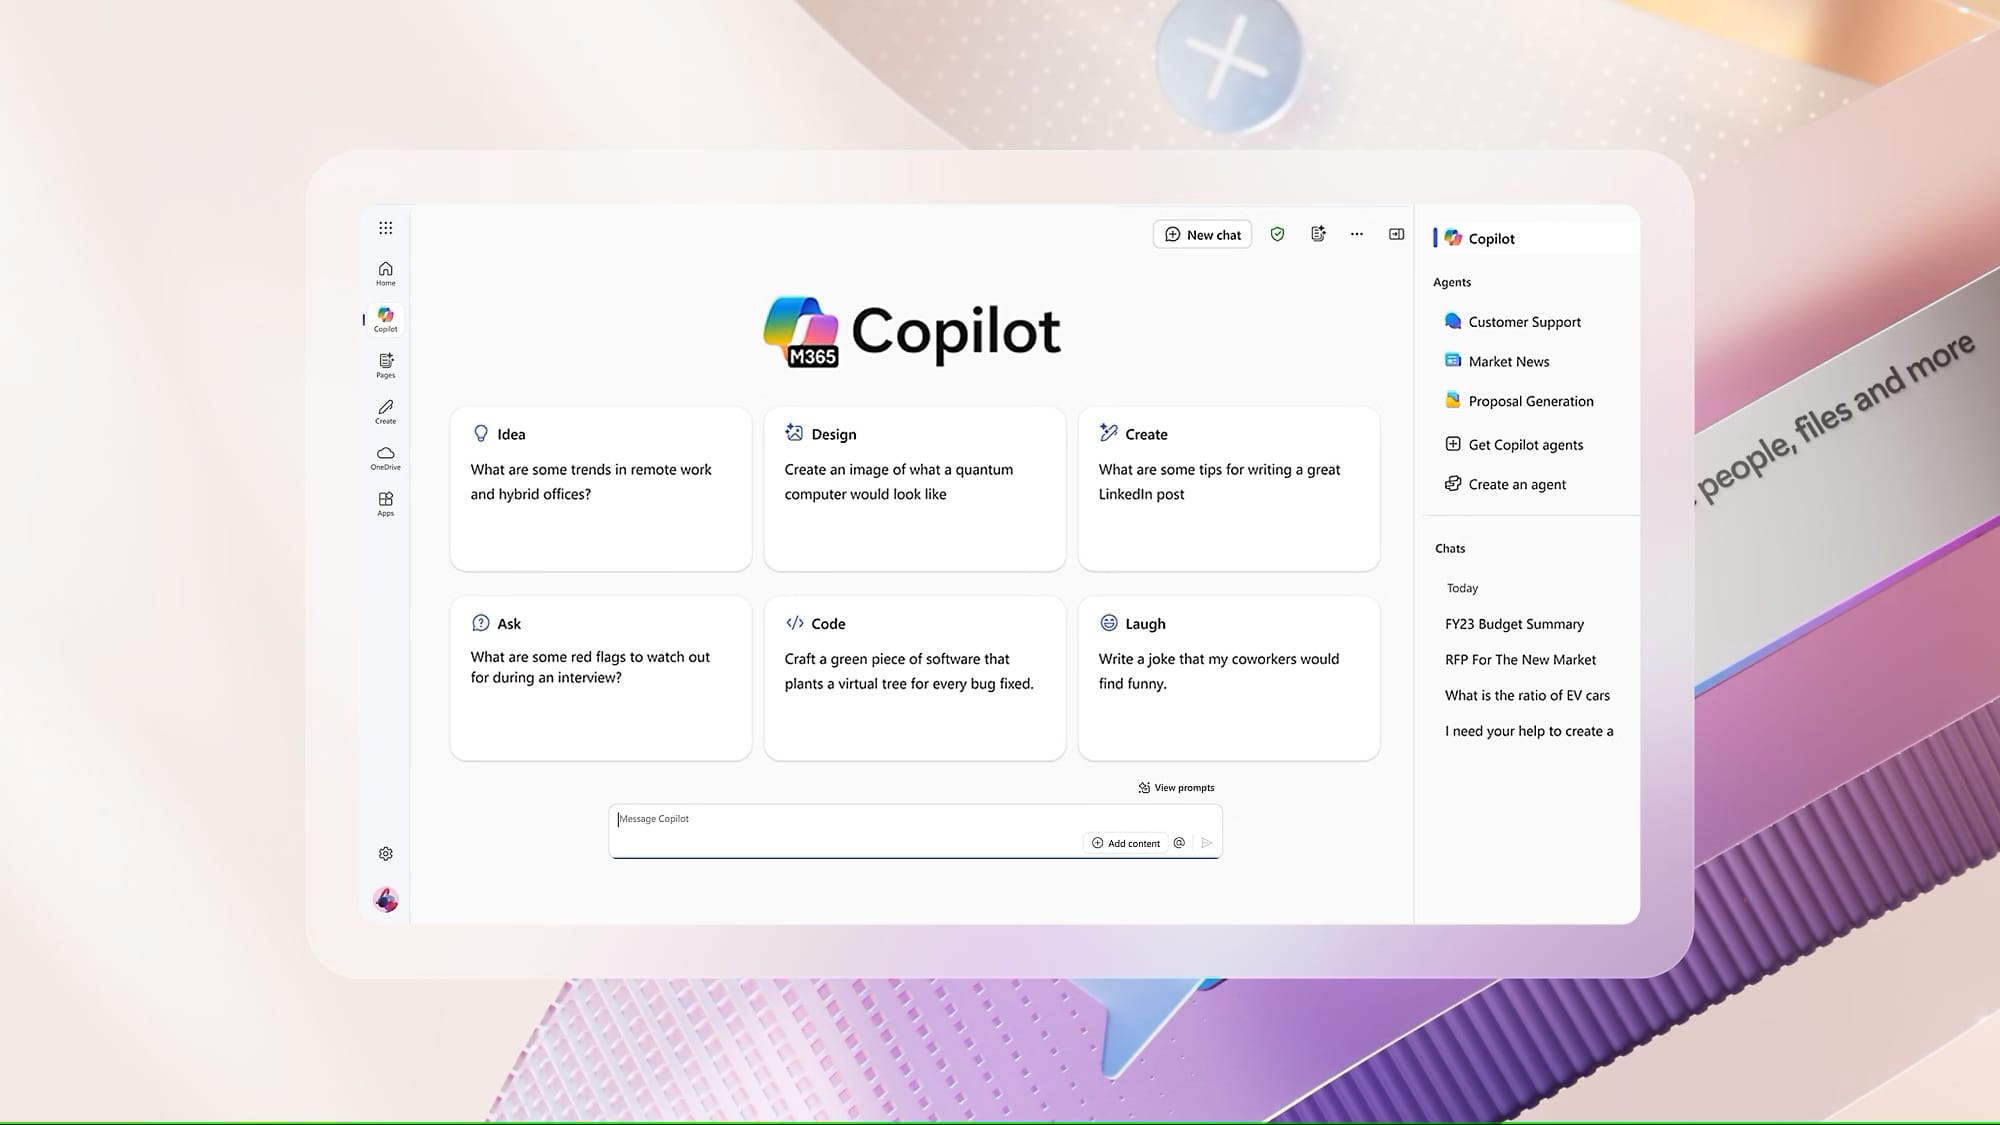Click the View prompts link

click(x=1176, y=787)
